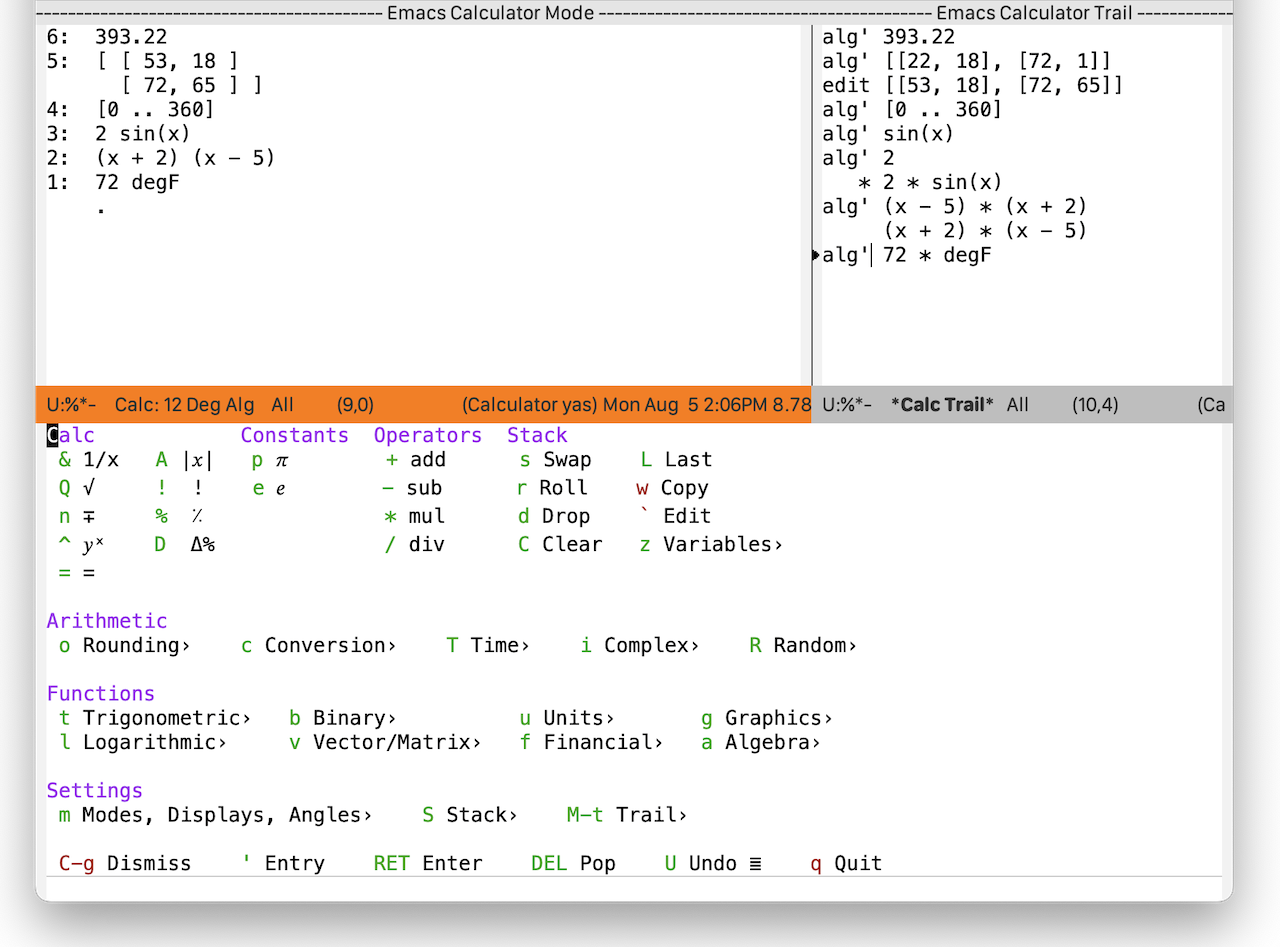Expand the Trigonometric functions submenu
This screenshot has height=947, width=1280.
(155, 718)
